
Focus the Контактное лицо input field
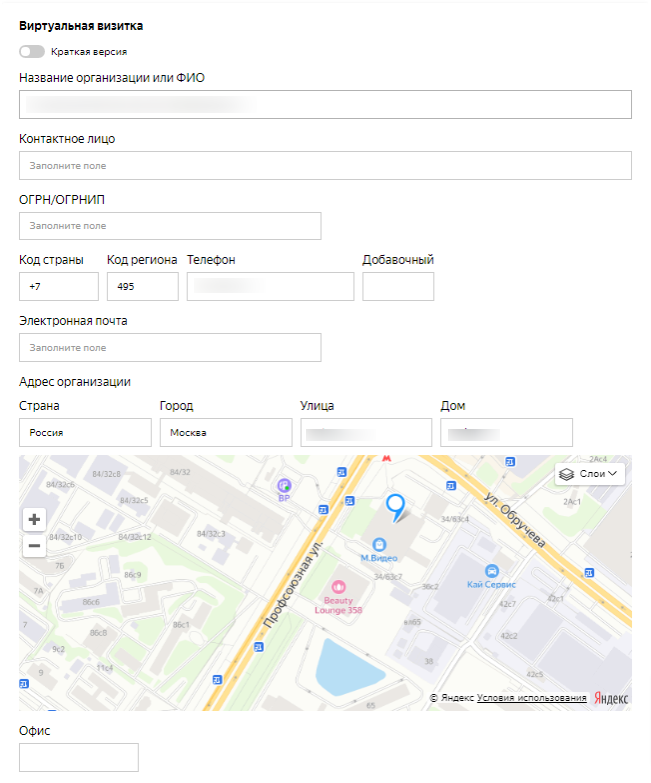coord(325,166)
